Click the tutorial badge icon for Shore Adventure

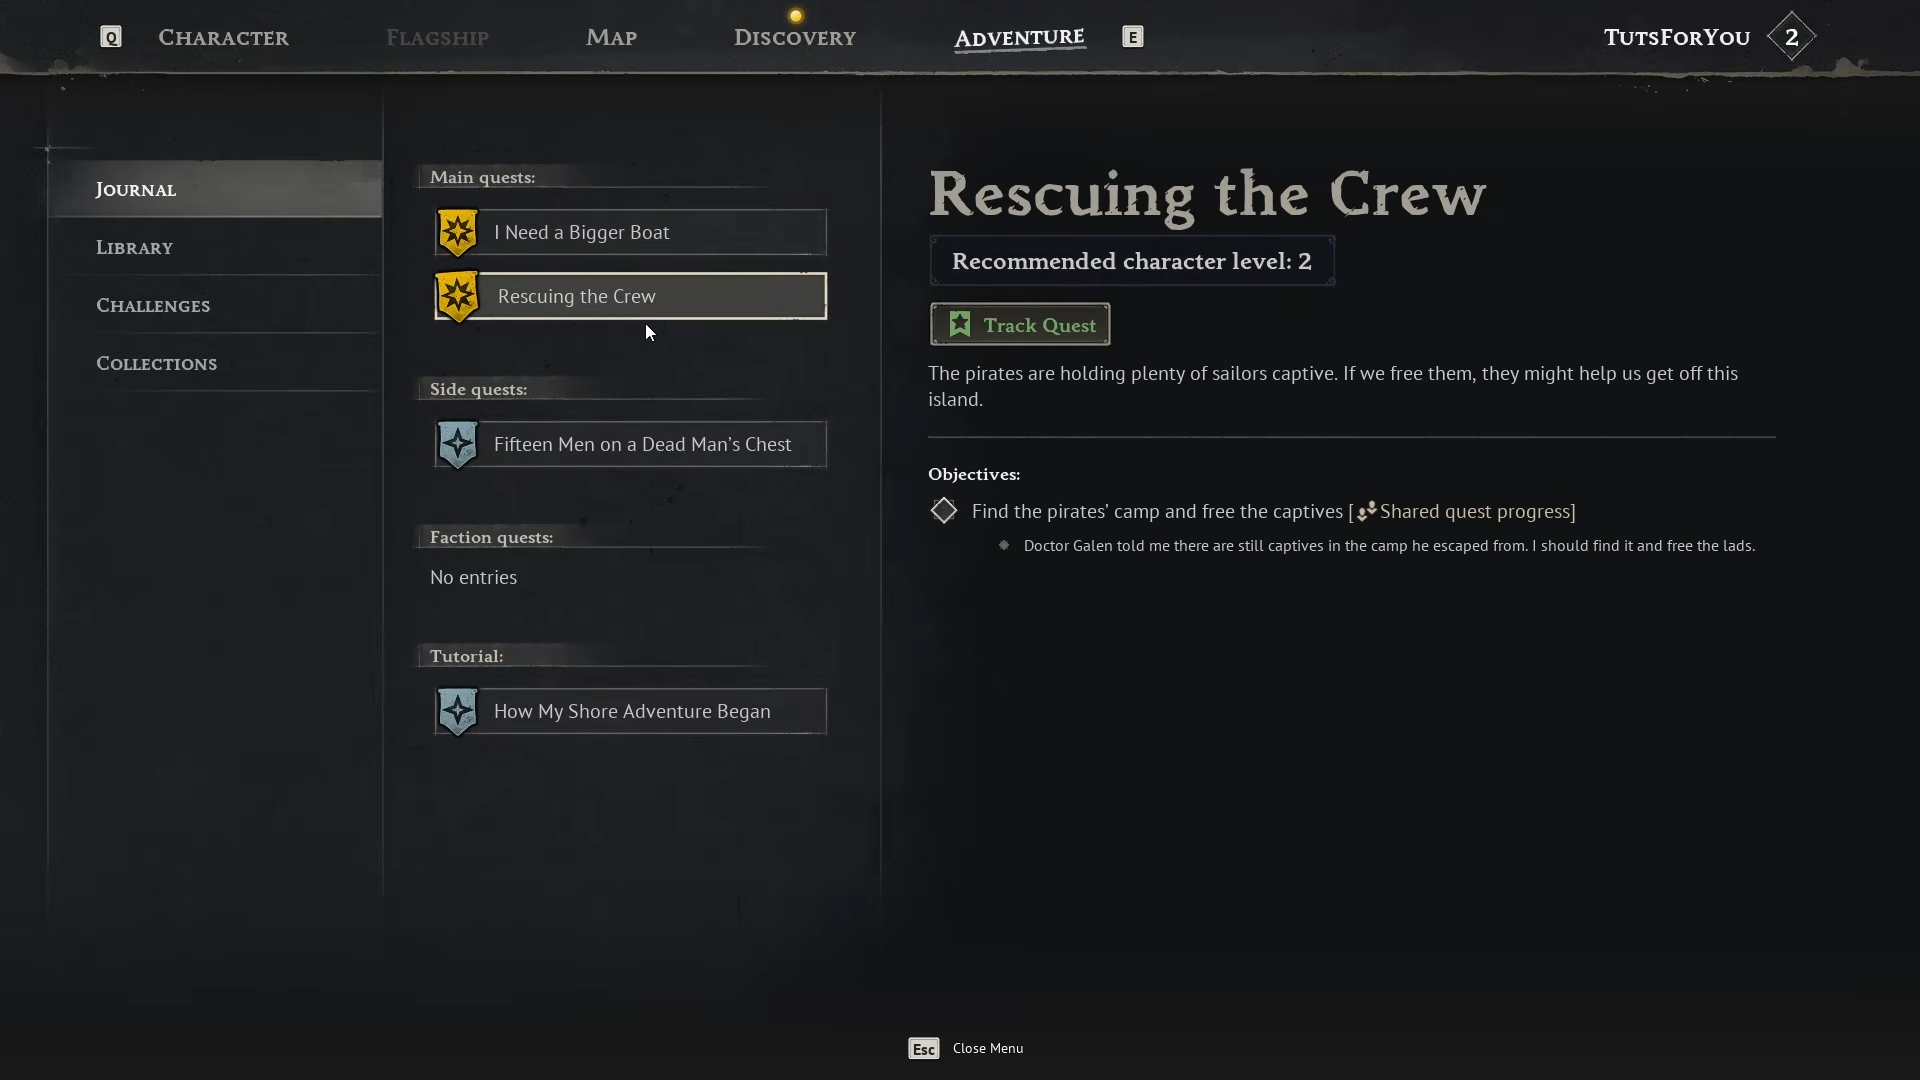458,711
